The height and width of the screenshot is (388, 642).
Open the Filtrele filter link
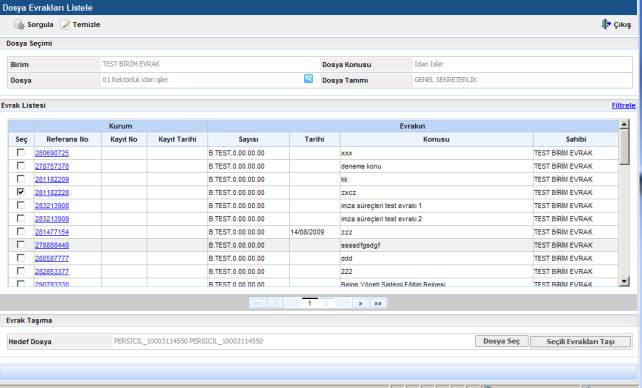pos(623,106)
